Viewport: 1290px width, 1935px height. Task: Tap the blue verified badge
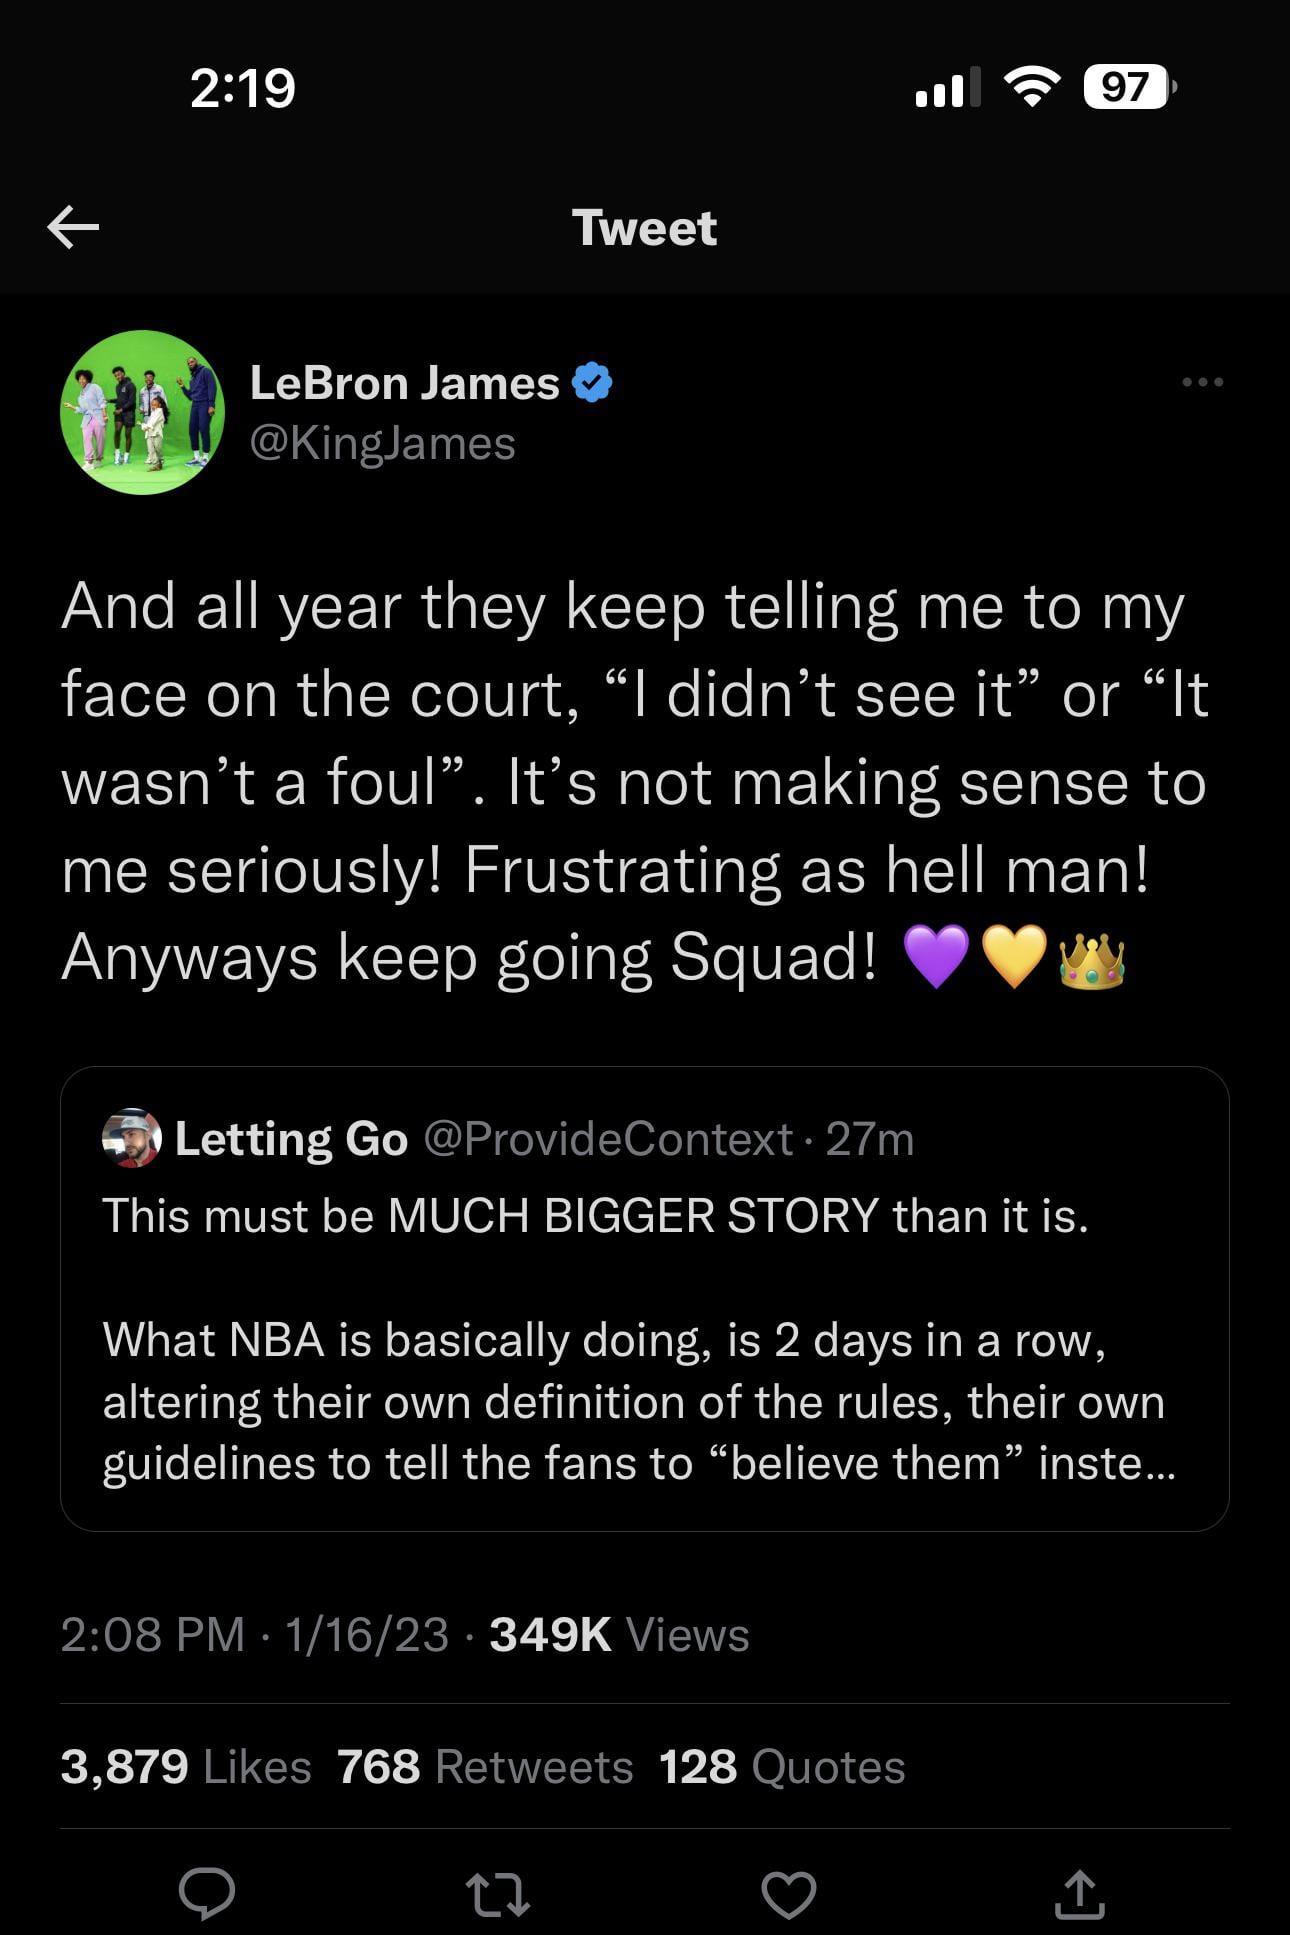click(x=592, y=383)
